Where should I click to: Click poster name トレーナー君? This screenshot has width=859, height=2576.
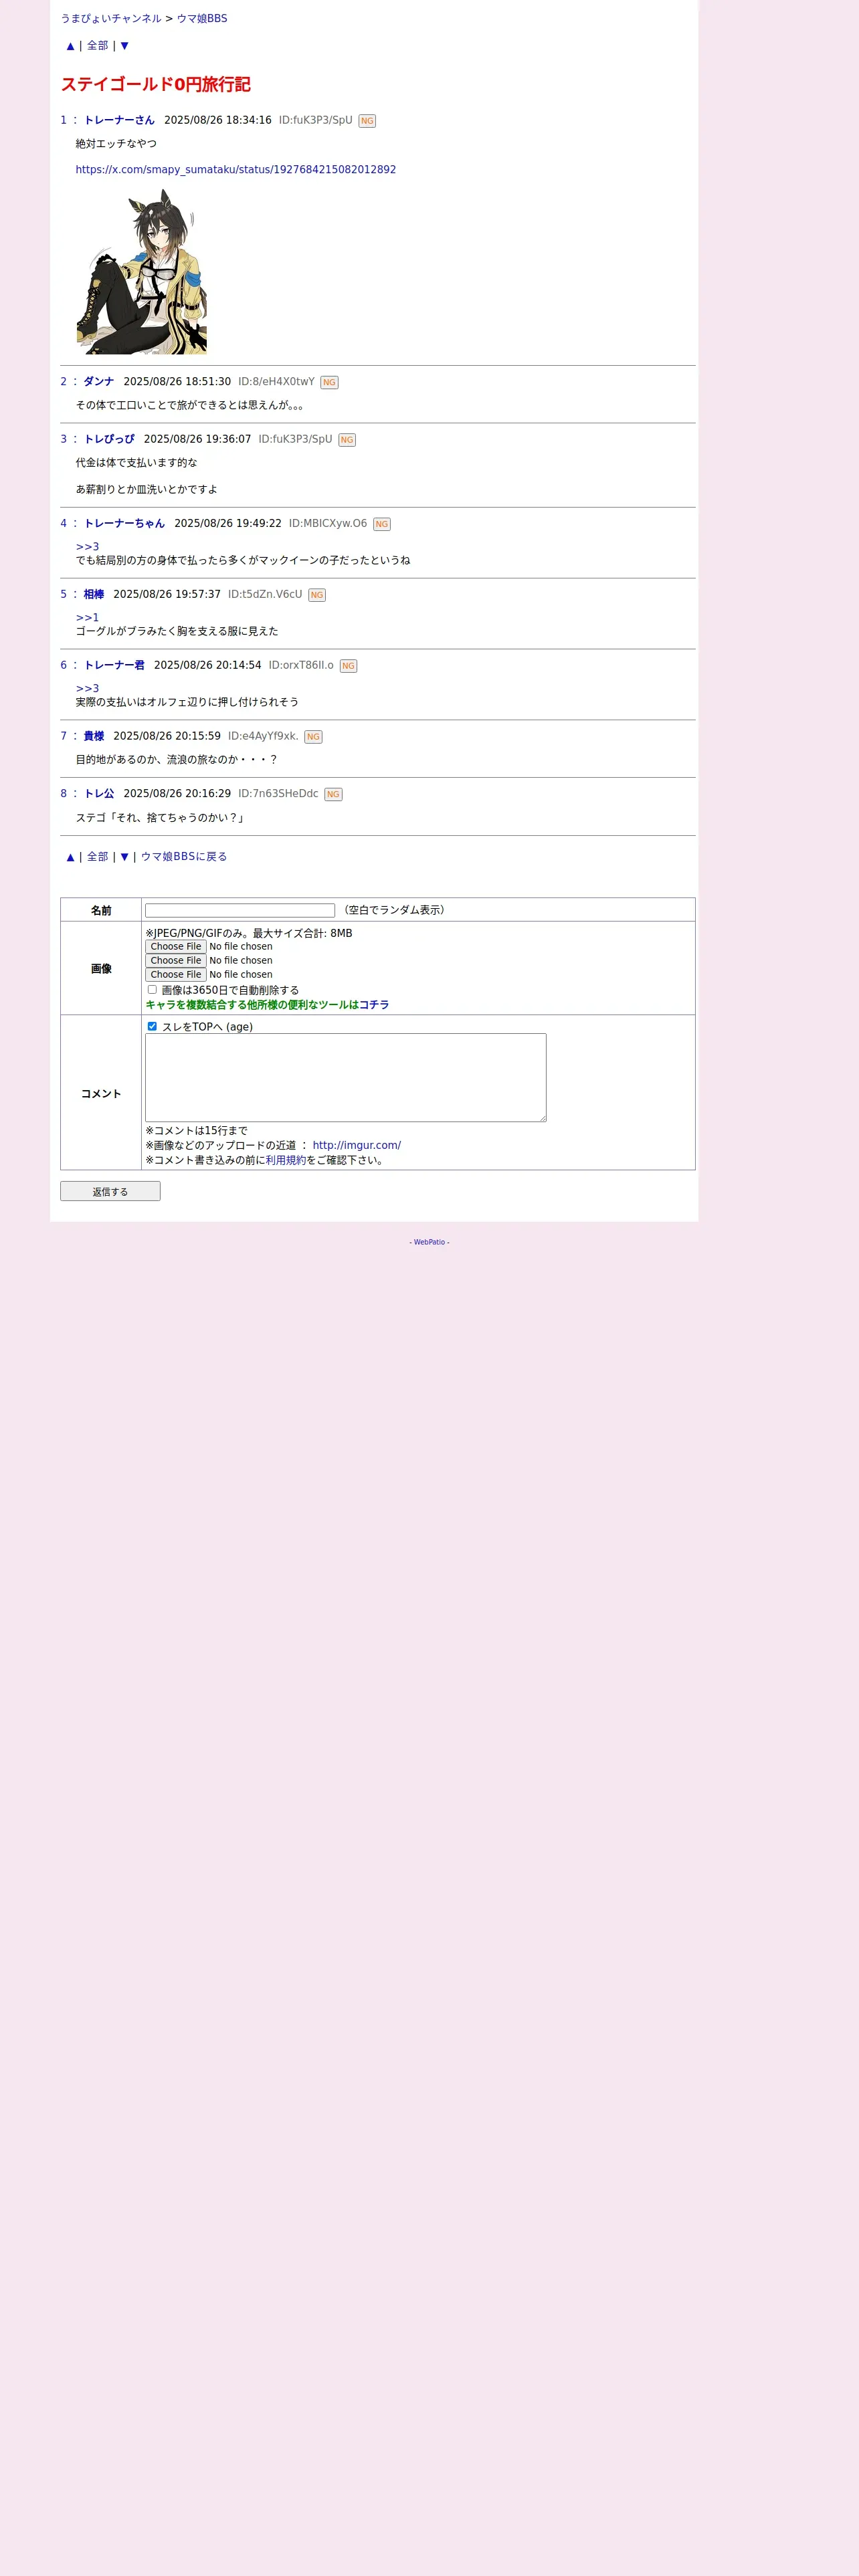(x=114, y=666)
